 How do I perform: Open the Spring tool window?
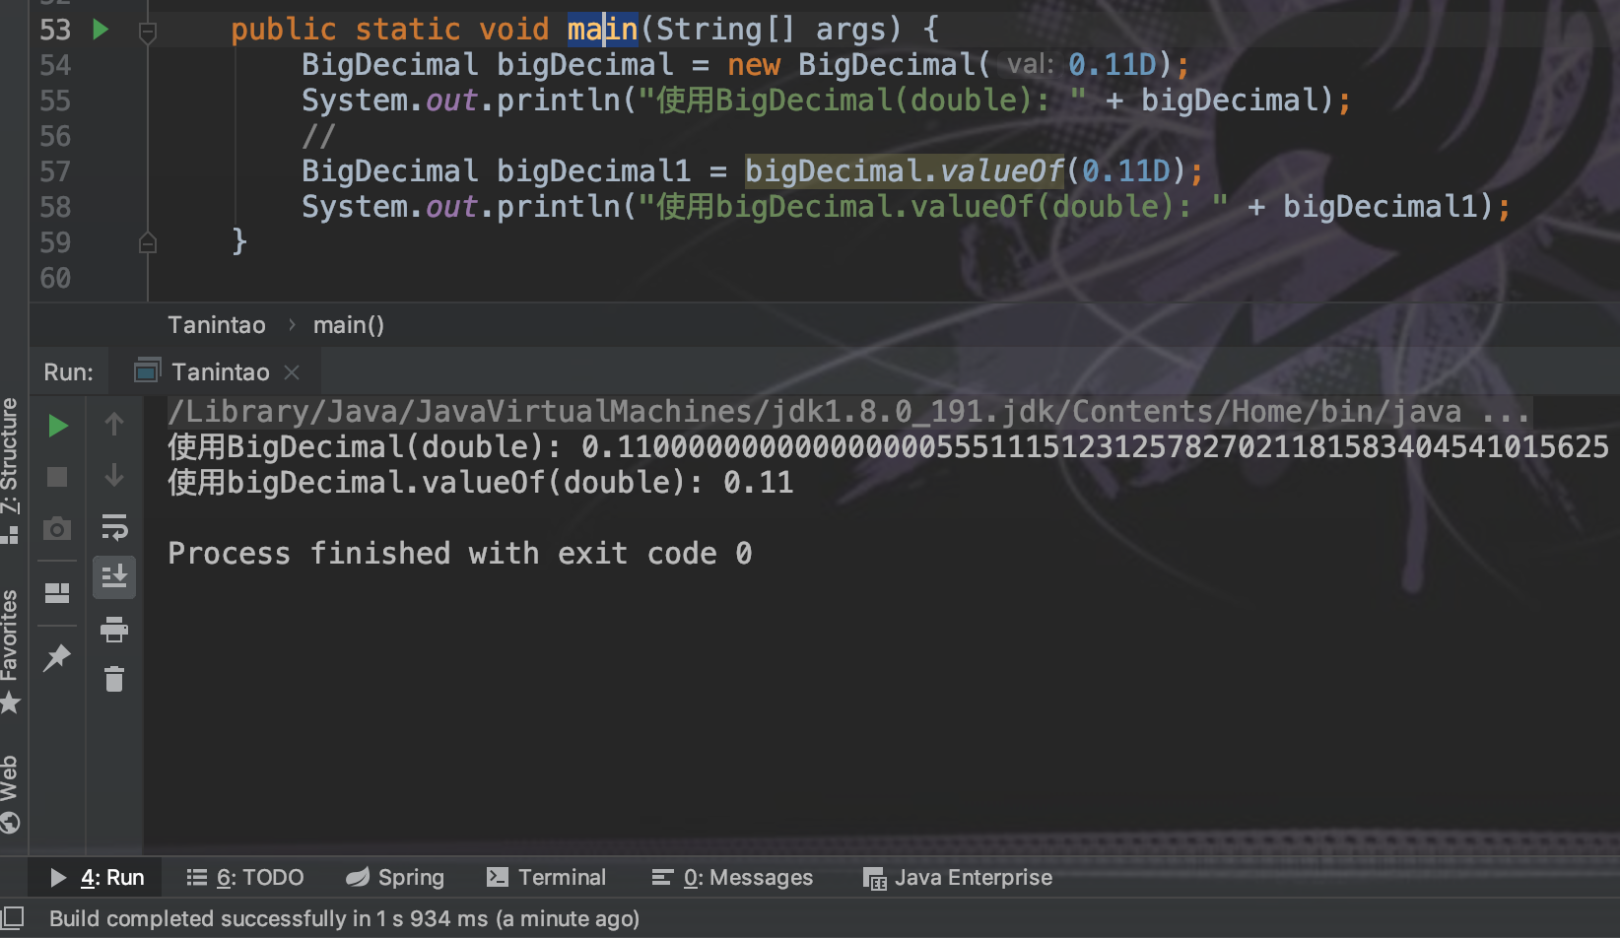click(395, 877)
